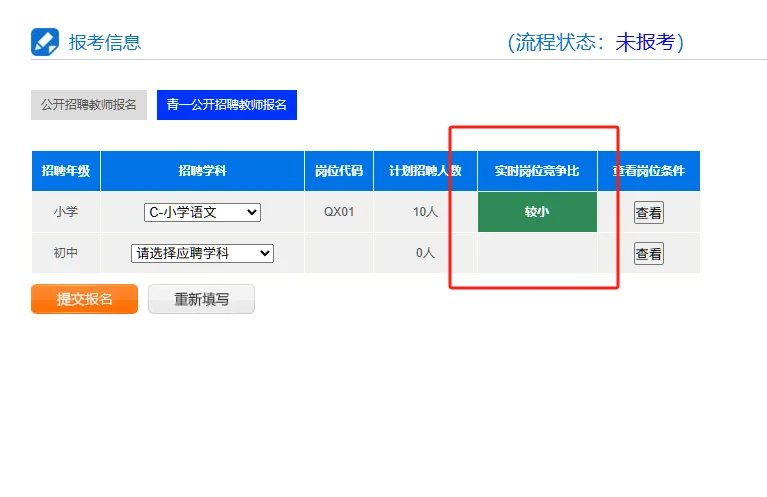
Task: Click the 实时岗位竞争比 column header
Action: click(x=537, y=171)
